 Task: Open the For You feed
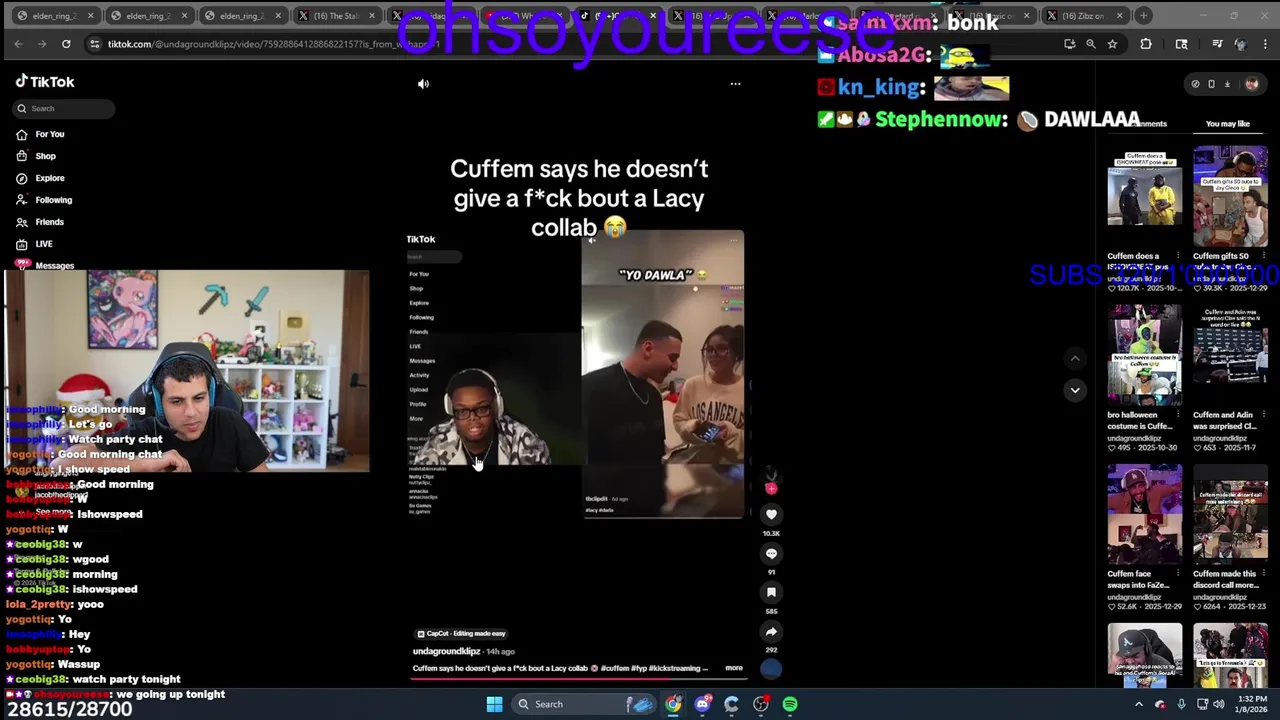pyautogui.click(x=40, y=134)
